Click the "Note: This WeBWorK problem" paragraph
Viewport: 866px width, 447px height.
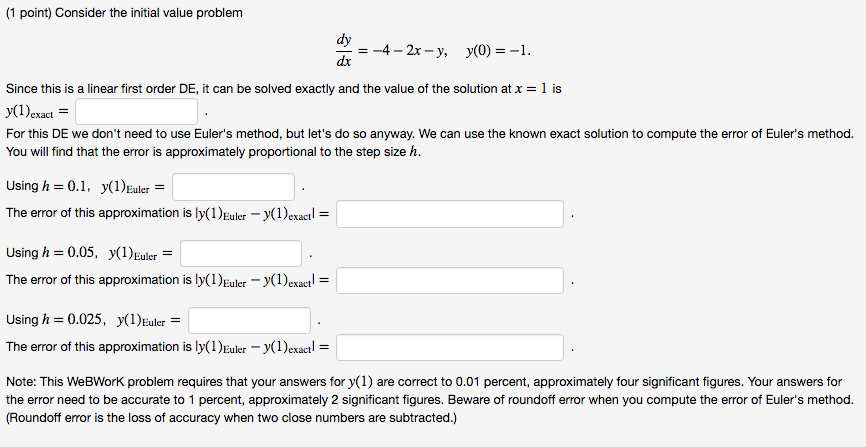coord(424,382)
